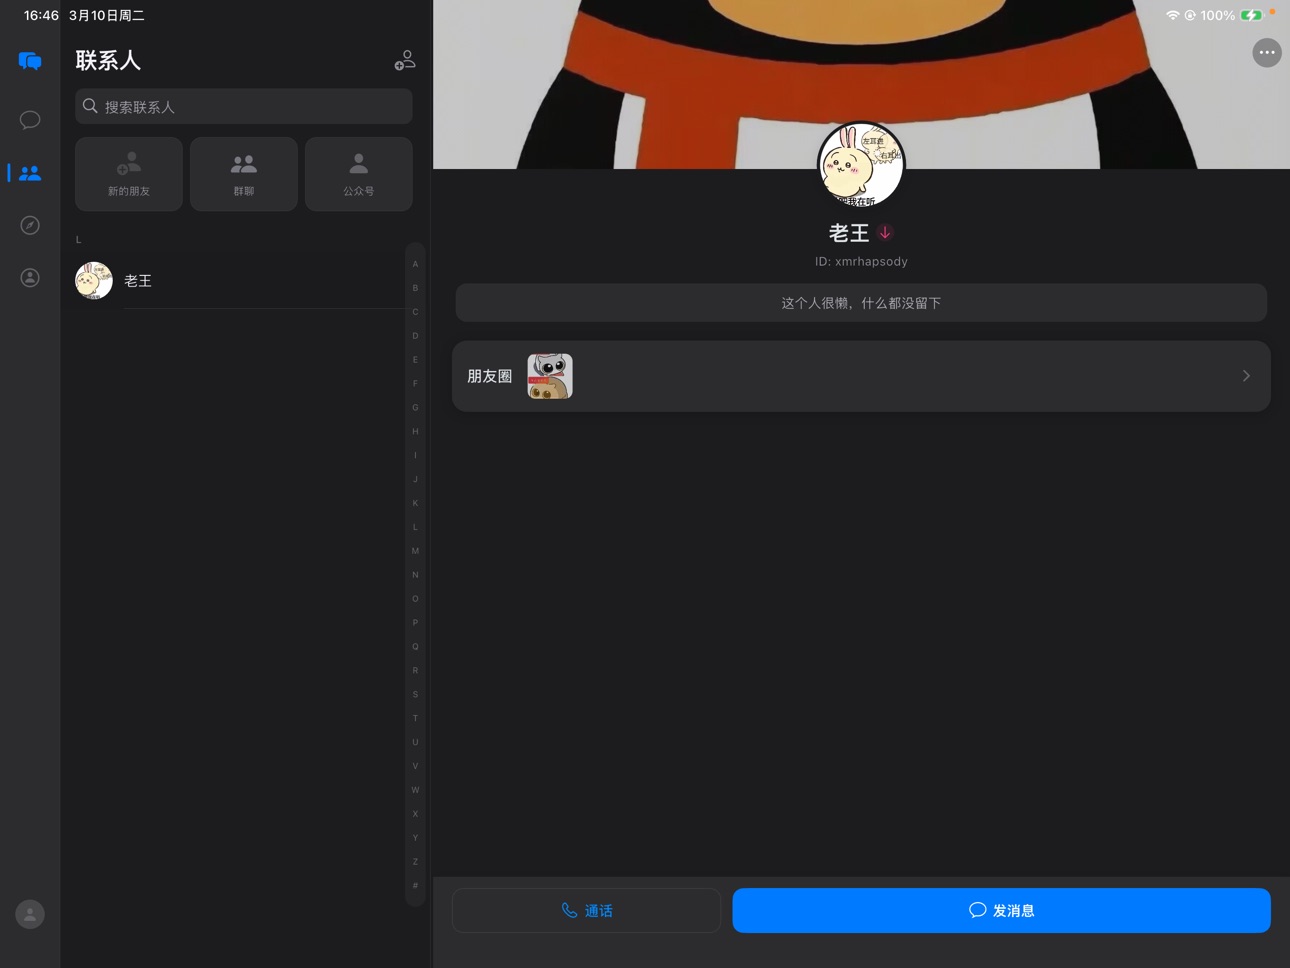Select contact 老王 in the list
The width and height of the screenshot is (1290, 968).
pyautogui.click(x=240, y=281)
